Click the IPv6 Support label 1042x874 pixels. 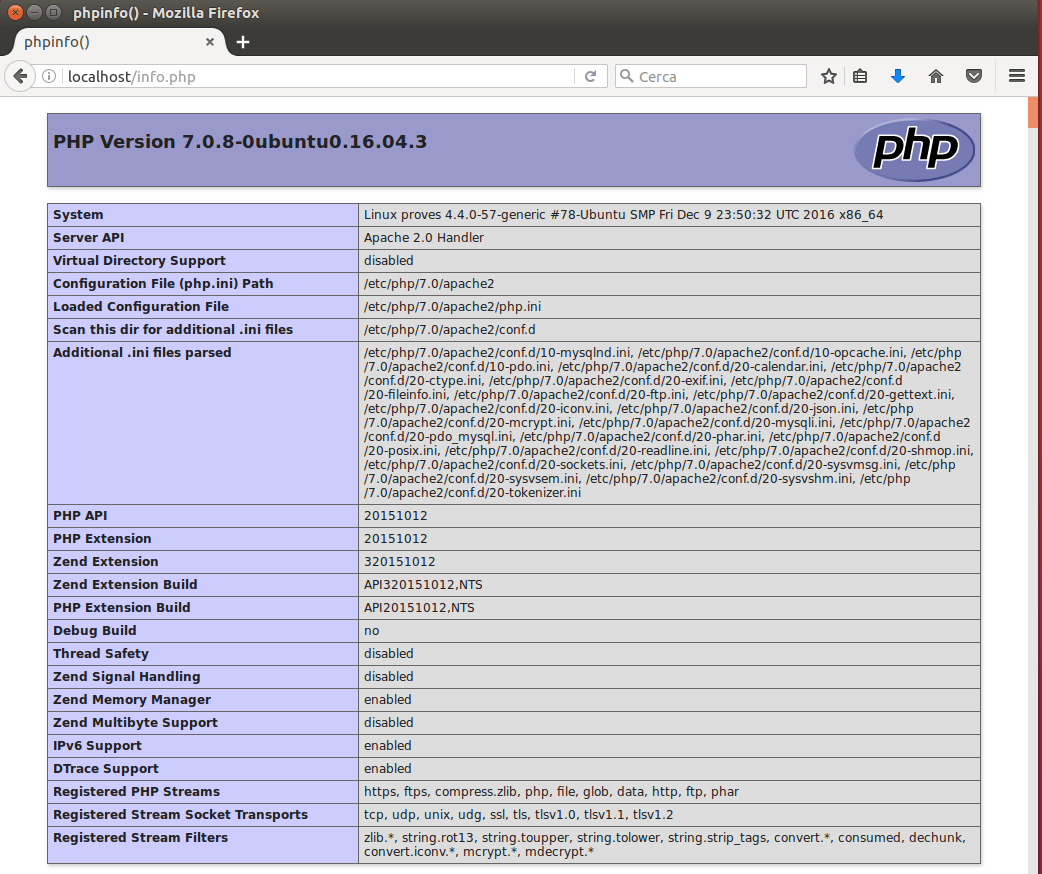(98, 746)
